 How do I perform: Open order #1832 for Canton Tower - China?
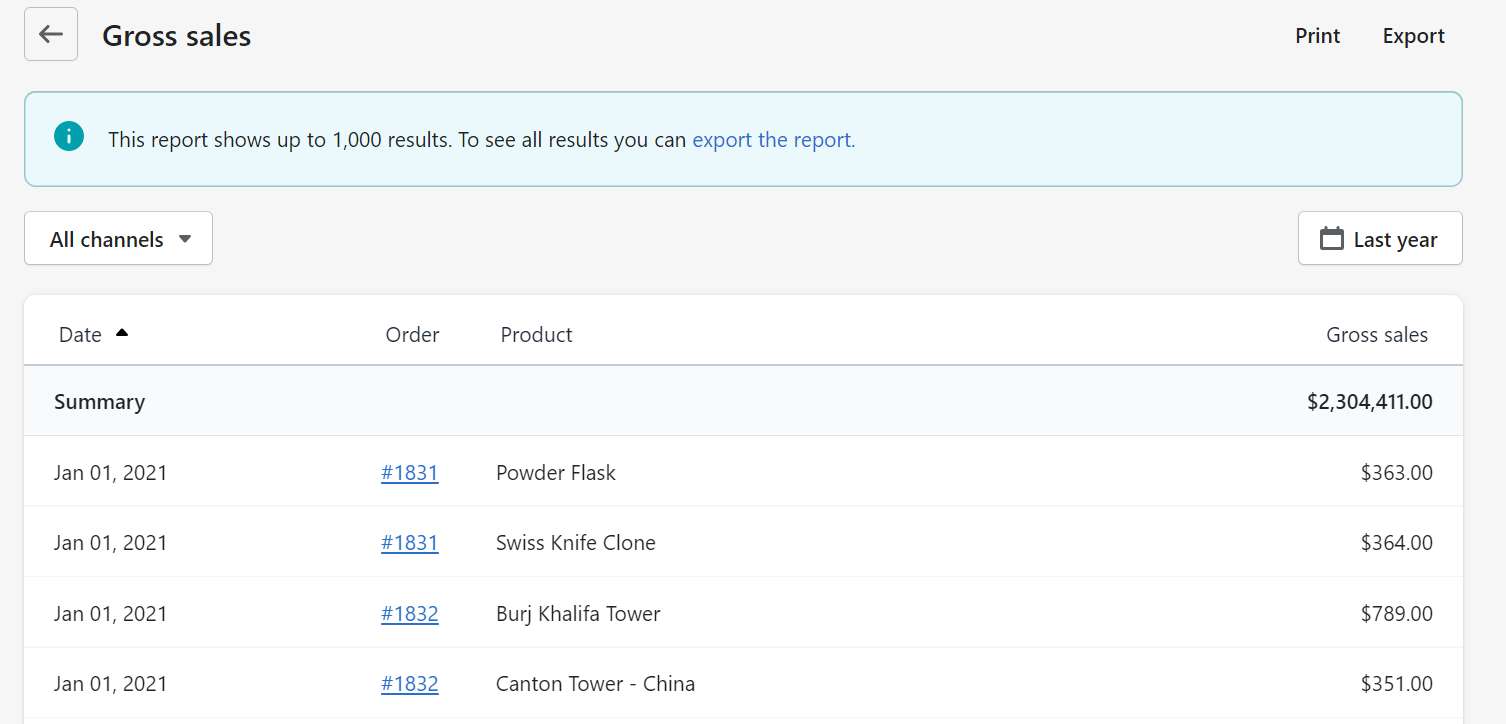[x=409, y=684]
